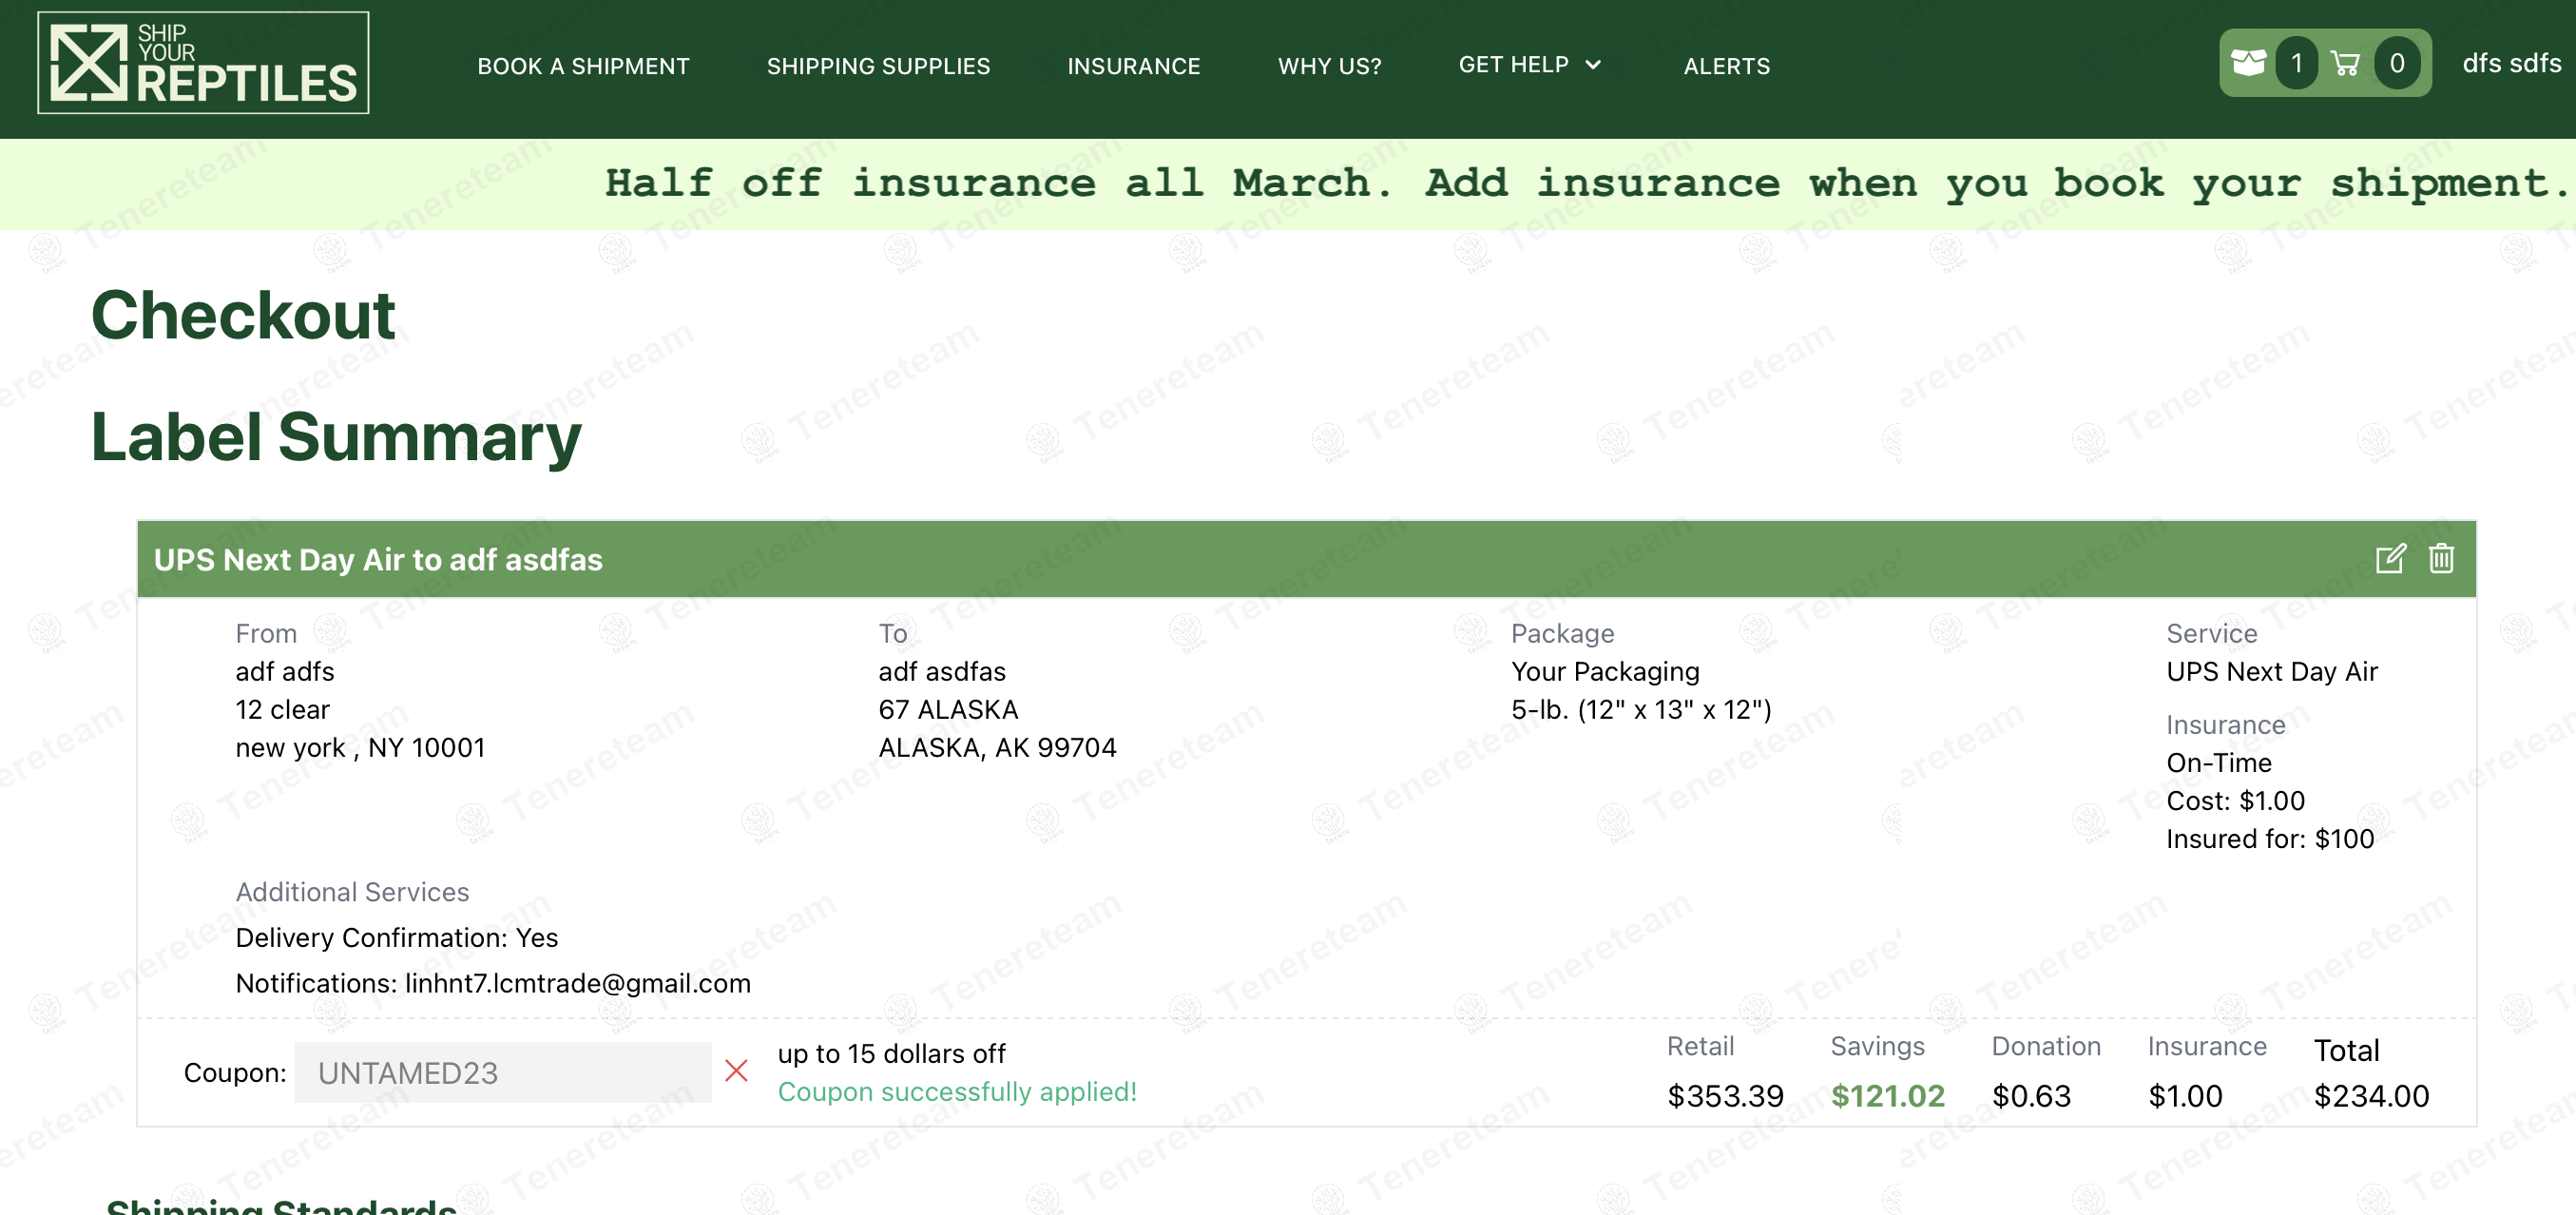Visit the Why Us? page
This screenshot has width=2576, height=1215.
coord(1329,66)
